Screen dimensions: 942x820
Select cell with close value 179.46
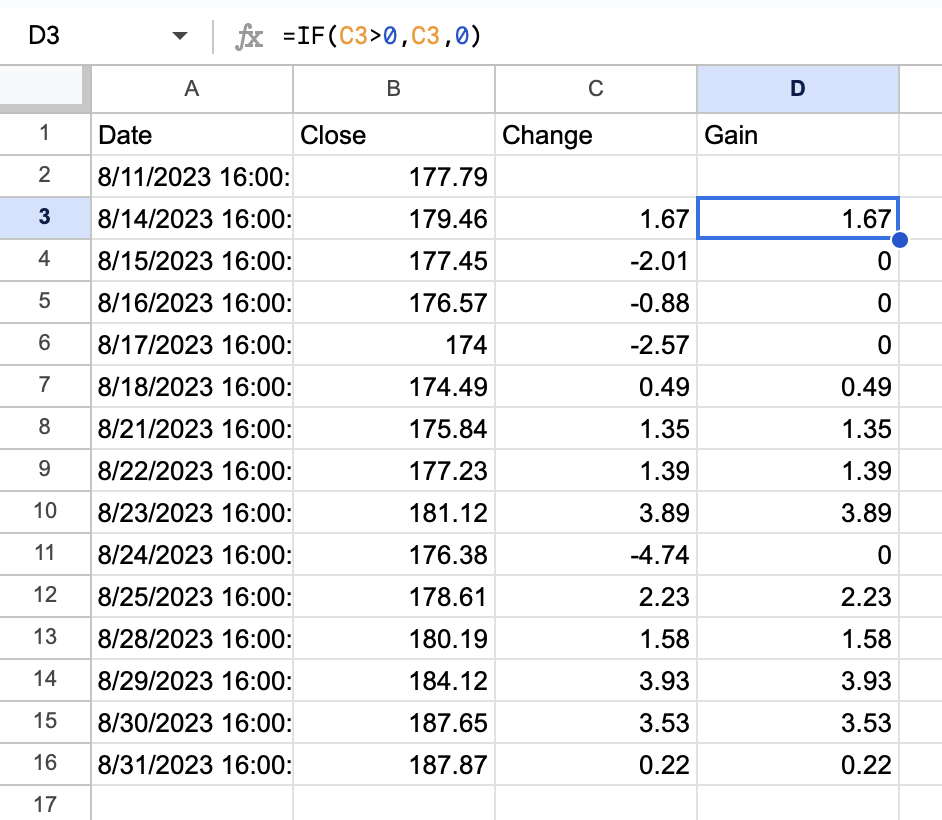click(x=394, y=219)
